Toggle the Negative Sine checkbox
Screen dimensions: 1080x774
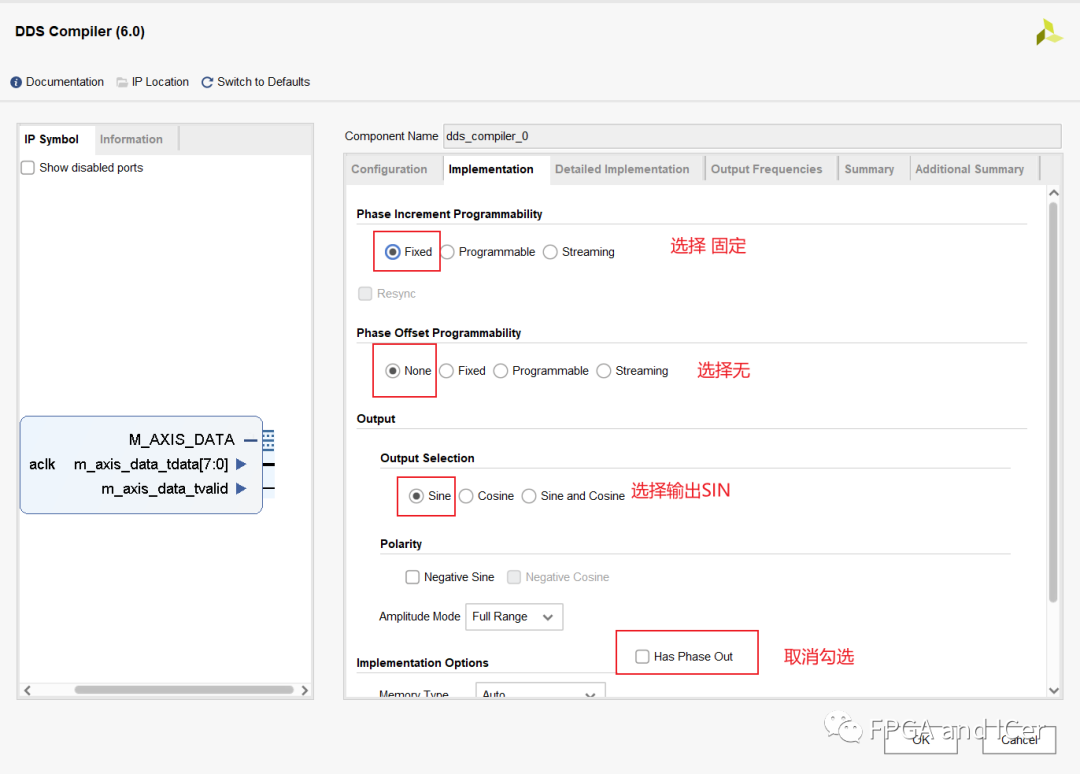click(x=413, y=577)
